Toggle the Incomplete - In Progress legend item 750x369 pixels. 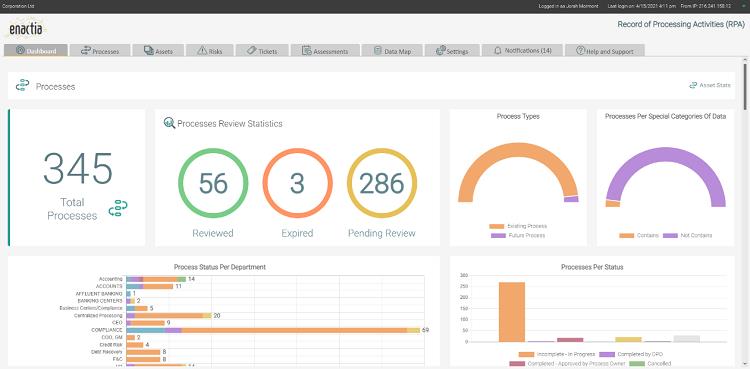(x=557, y=354)
